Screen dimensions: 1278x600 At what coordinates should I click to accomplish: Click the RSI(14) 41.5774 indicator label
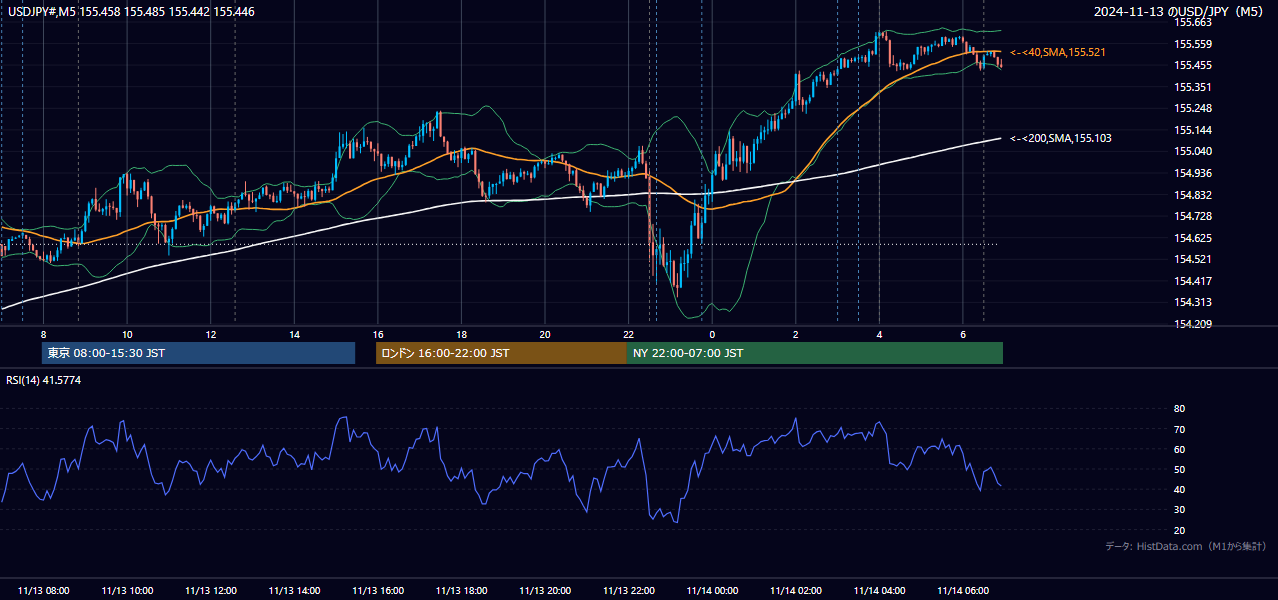tap(44, 380)
